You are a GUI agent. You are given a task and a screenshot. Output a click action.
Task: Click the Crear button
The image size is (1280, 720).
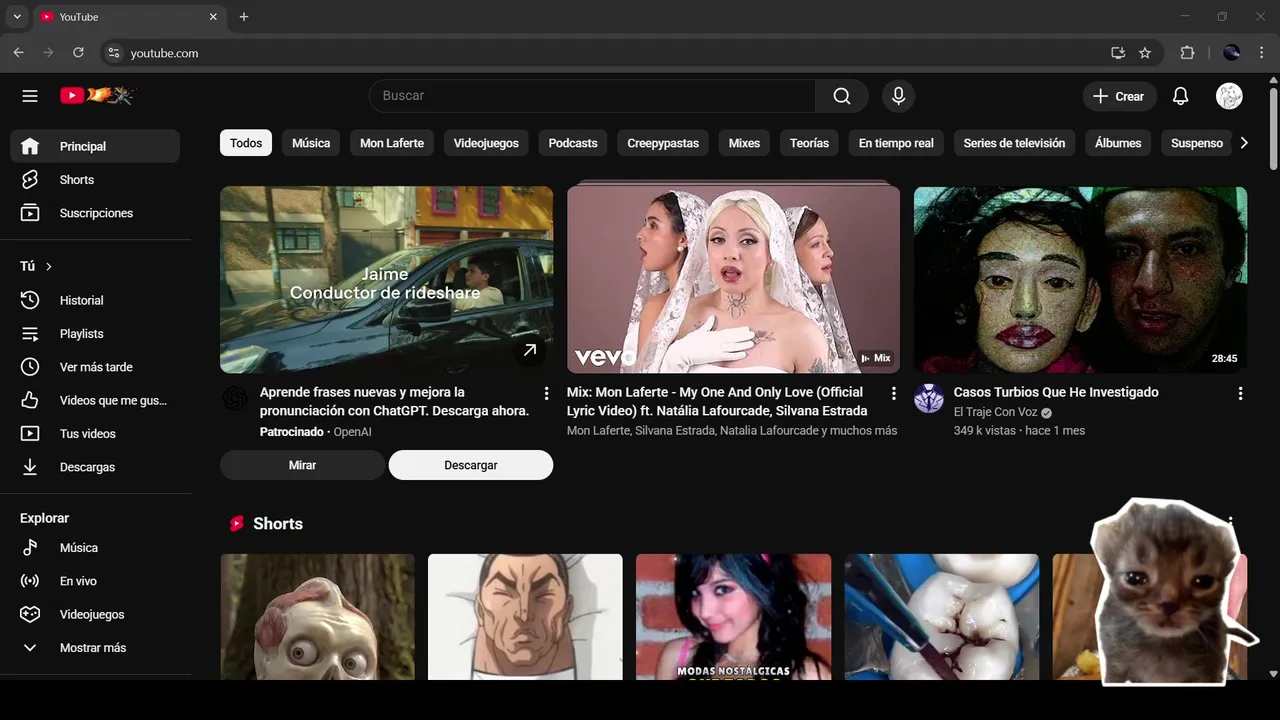pos(1119,96)
